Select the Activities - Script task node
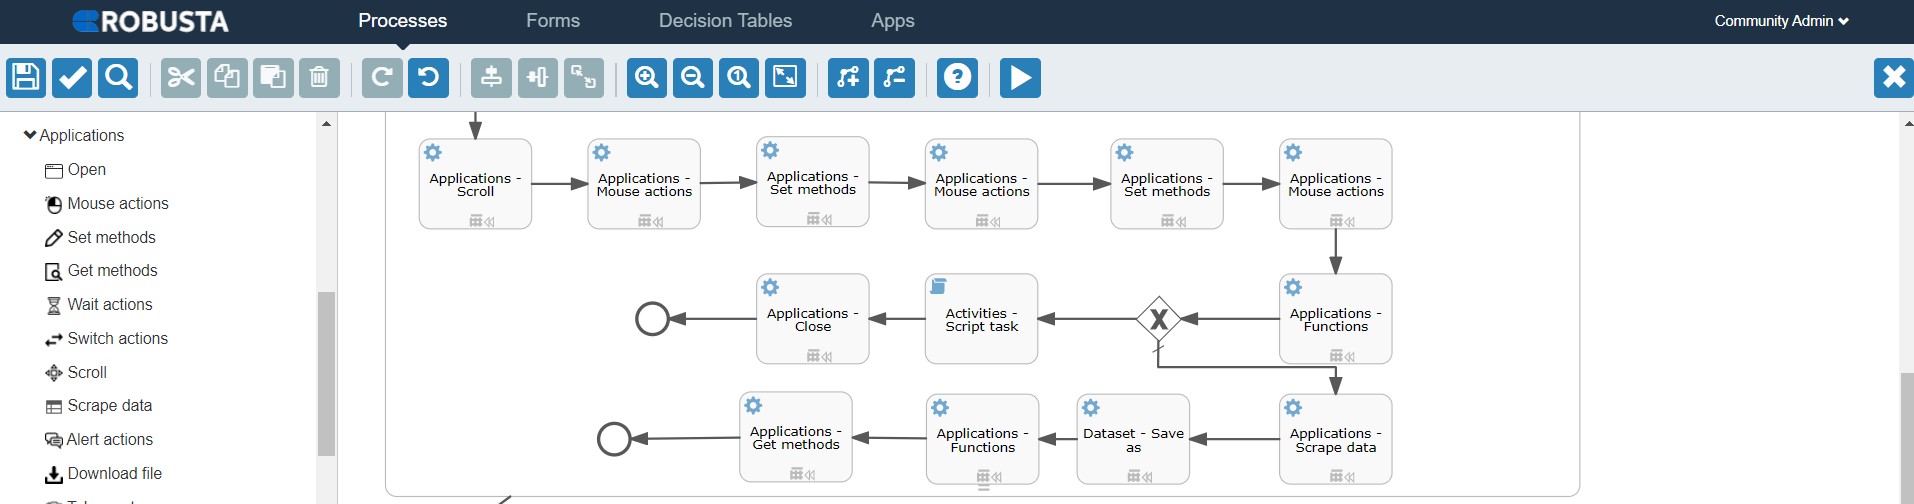 981,319
